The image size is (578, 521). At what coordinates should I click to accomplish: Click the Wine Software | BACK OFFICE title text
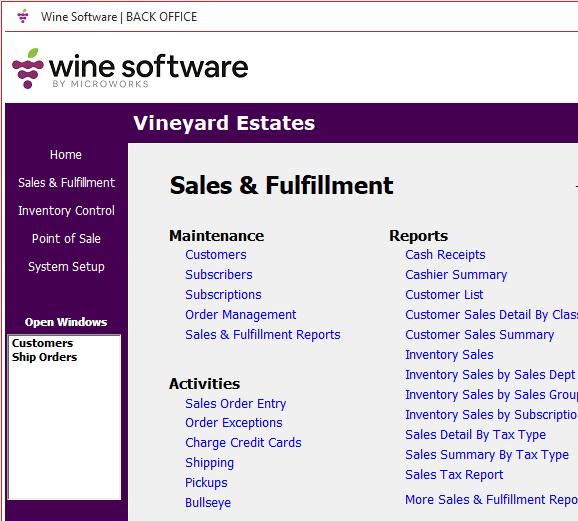[119, 17]
